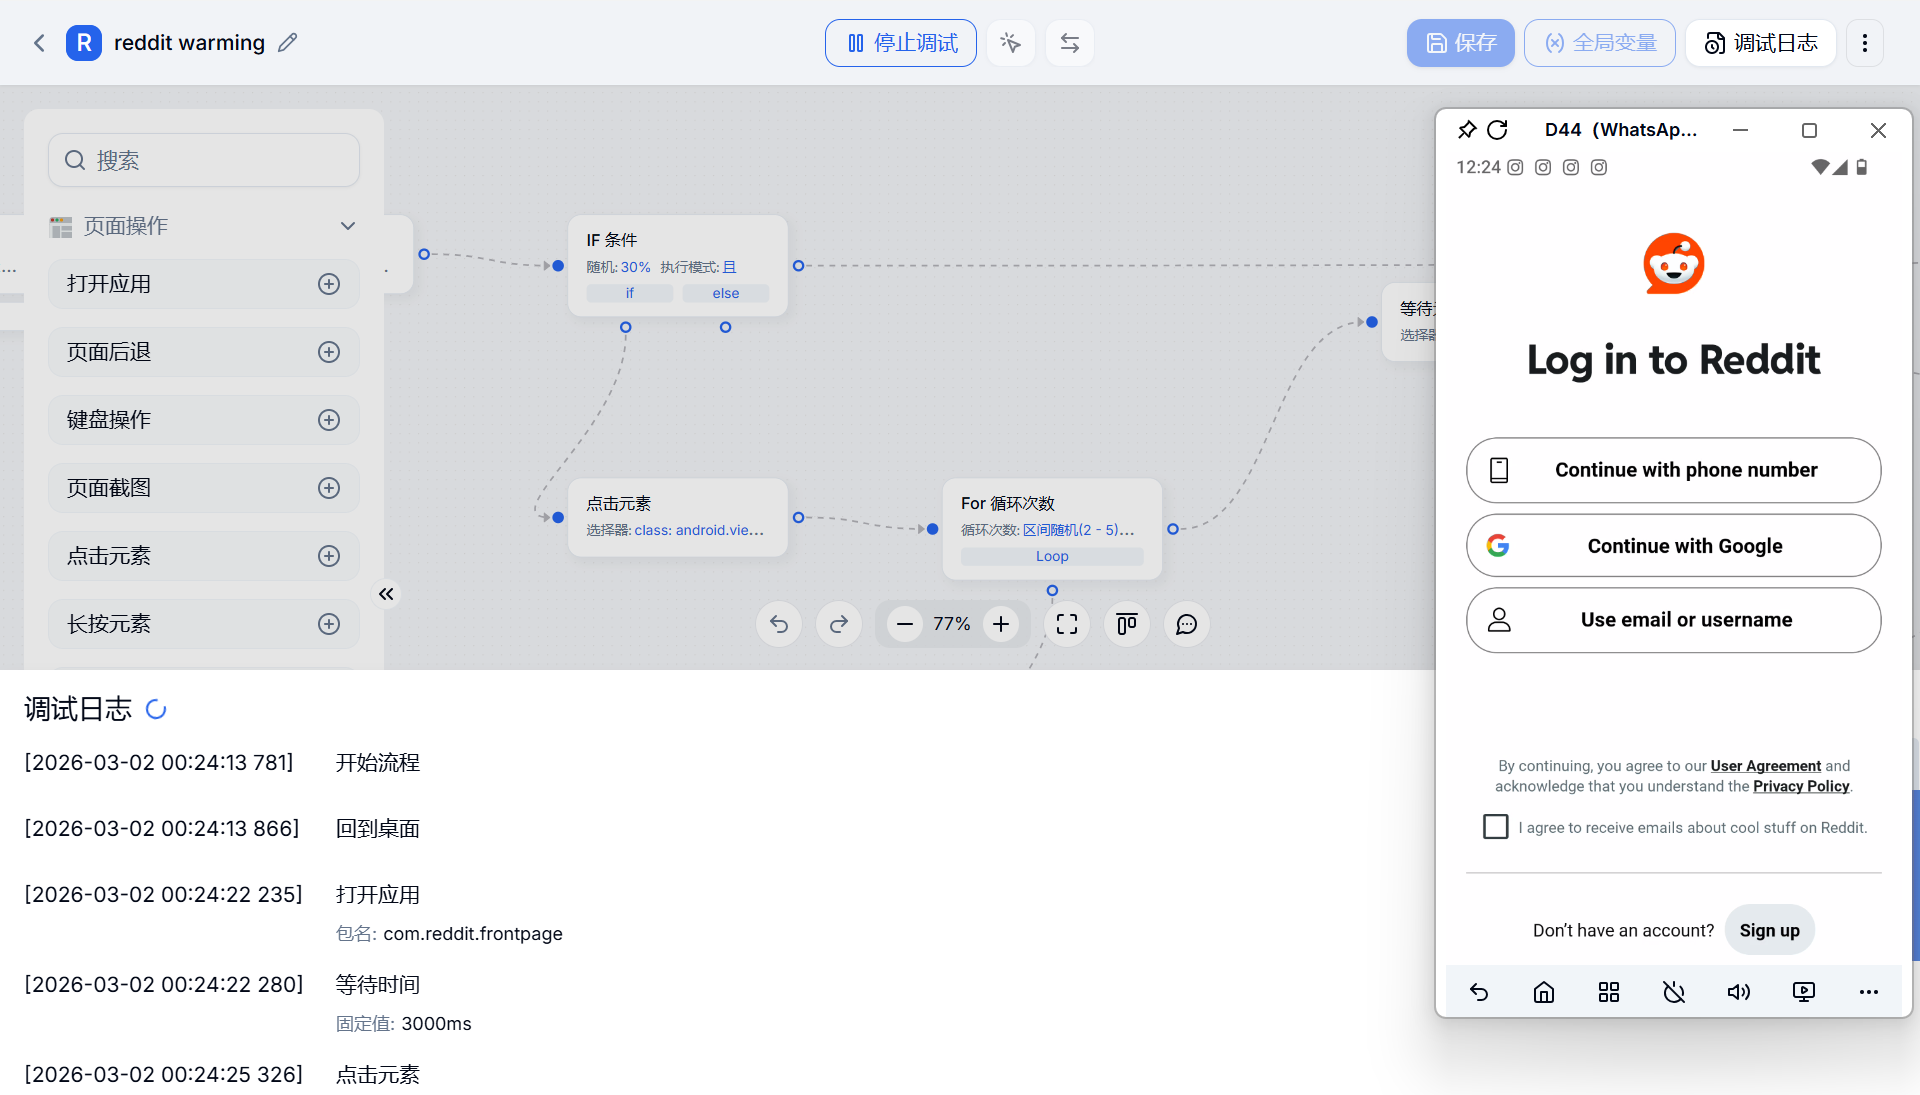Click the 页面操作 category label
Viewport: 1920px width, 1095px height.
coord(126,226)
